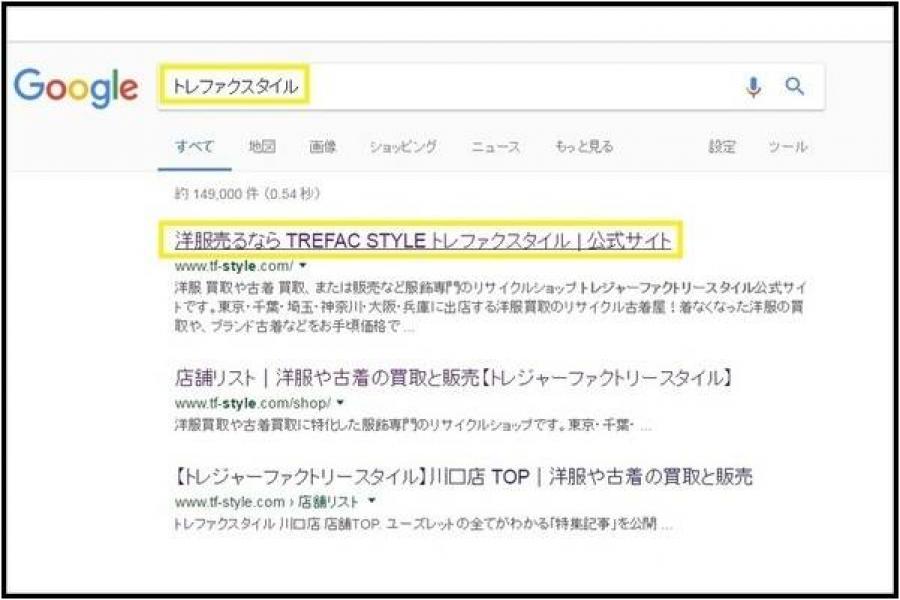Expand the dropdown arrow after the 店舗リスト breadcrumb

(371, 501)
